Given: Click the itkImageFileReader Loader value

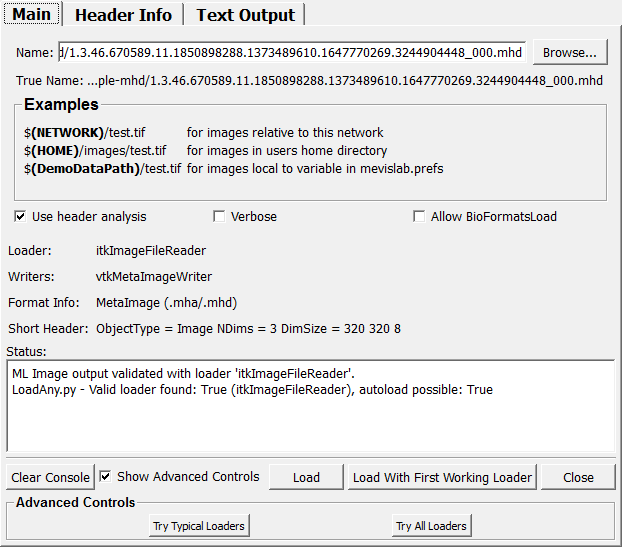Looking at the screenshot, I should coord(151,251).
